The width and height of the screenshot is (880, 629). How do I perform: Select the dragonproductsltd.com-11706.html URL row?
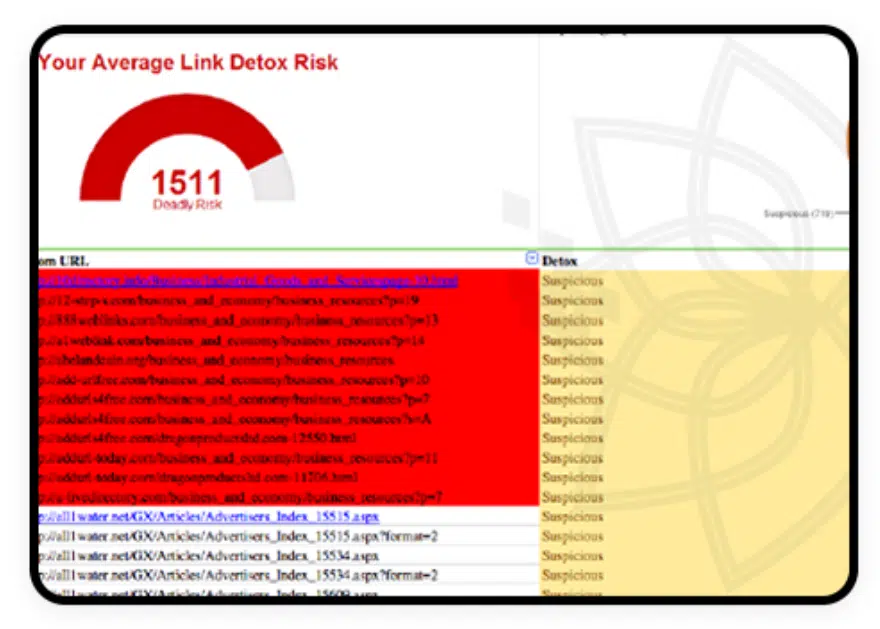(200, 478)
